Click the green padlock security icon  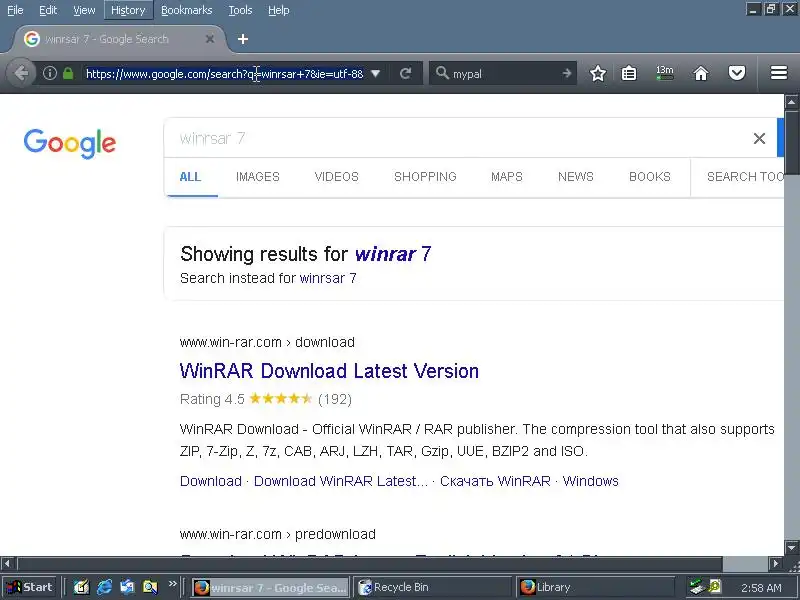68,73
